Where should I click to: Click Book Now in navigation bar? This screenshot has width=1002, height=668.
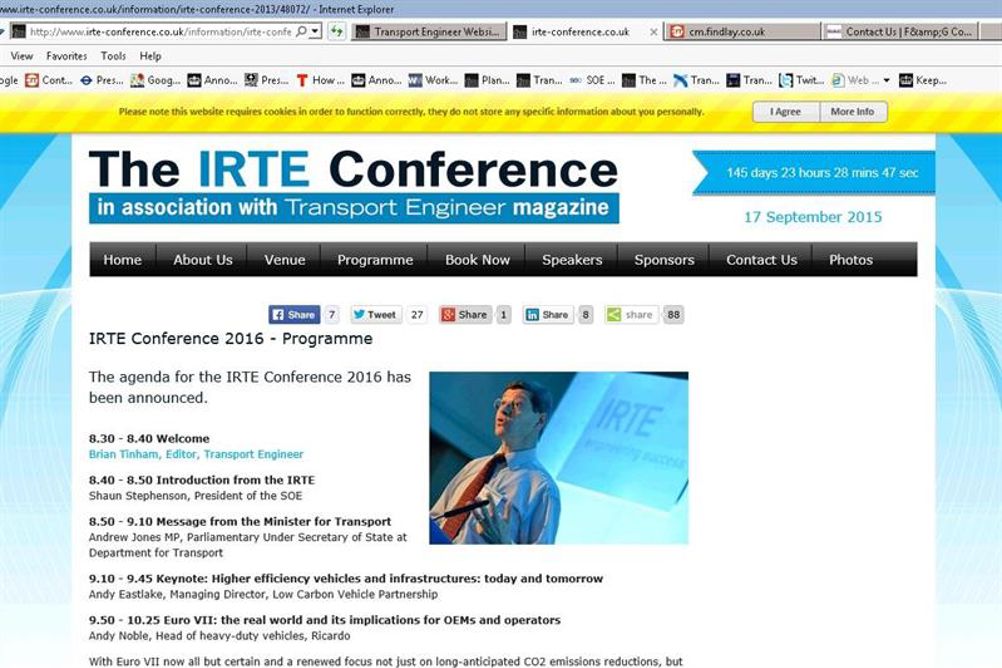coord(477,260)
